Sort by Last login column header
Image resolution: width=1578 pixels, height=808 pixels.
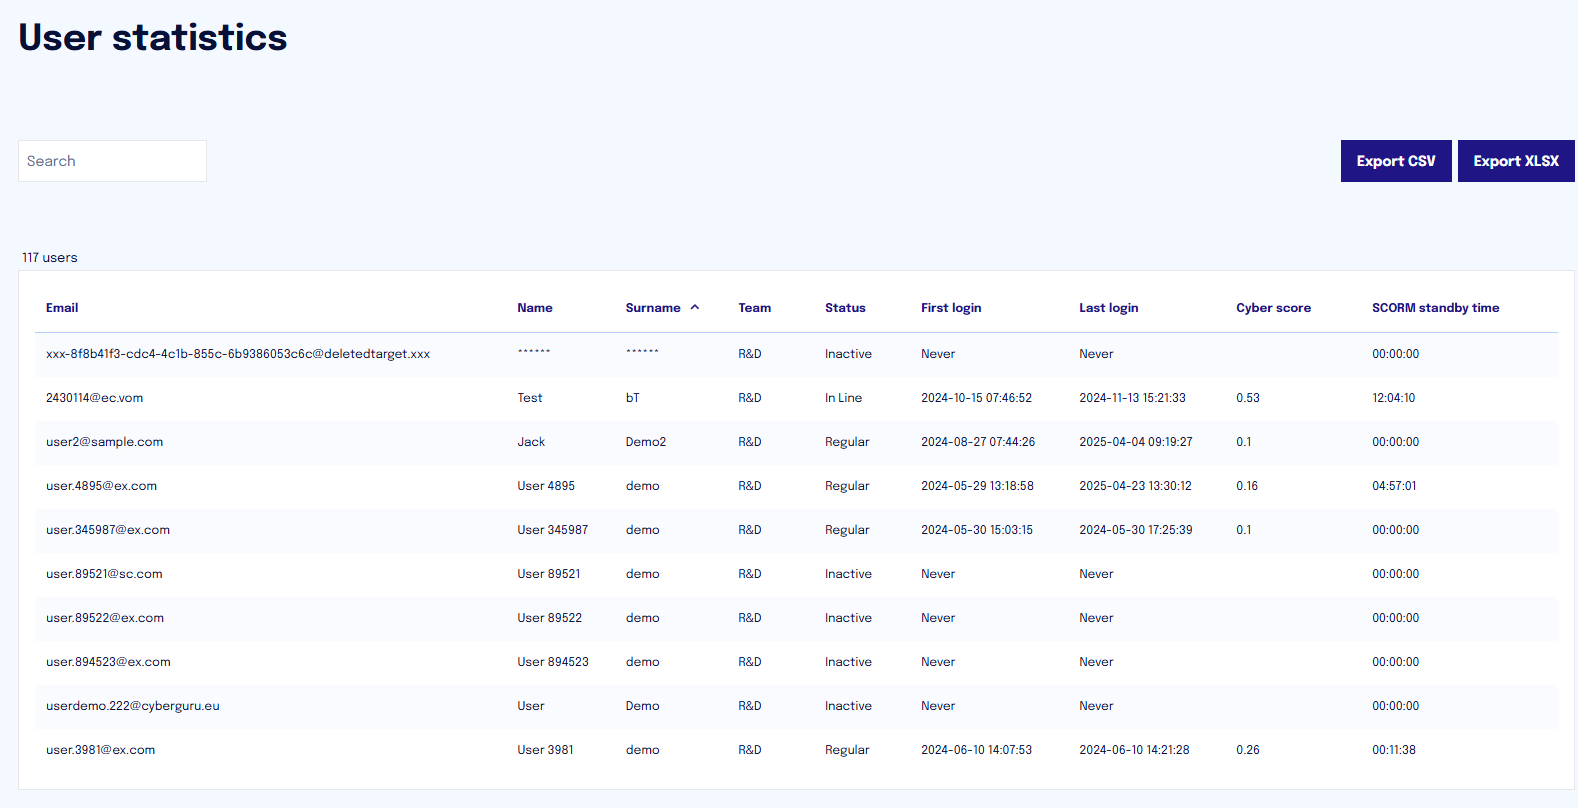[x=1109, y=308]
